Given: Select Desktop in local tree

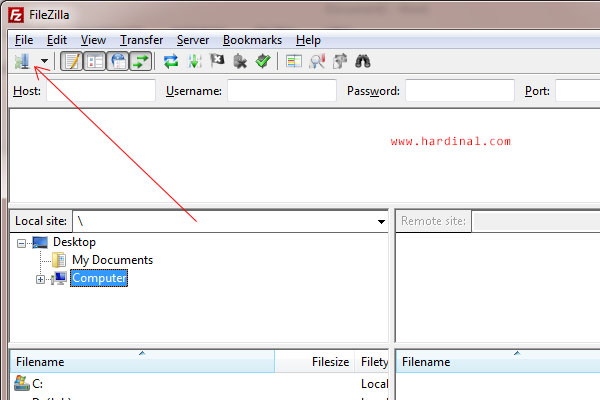Looking at the screenshot, I should 74,242.
